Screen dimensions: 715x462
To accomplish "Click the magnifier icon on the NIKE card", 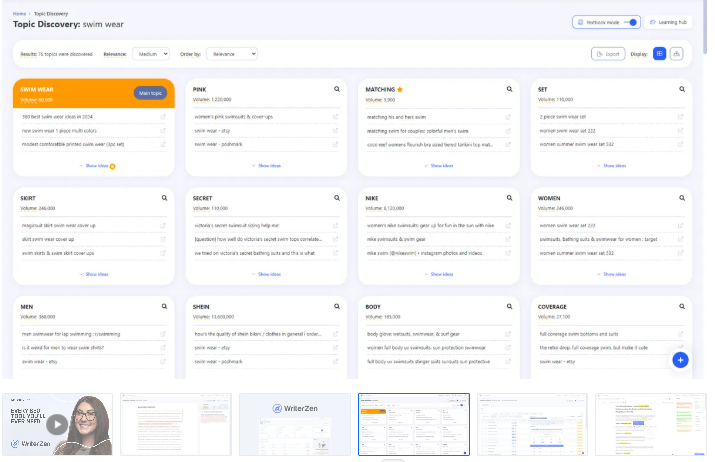I will tap(509, 198).
